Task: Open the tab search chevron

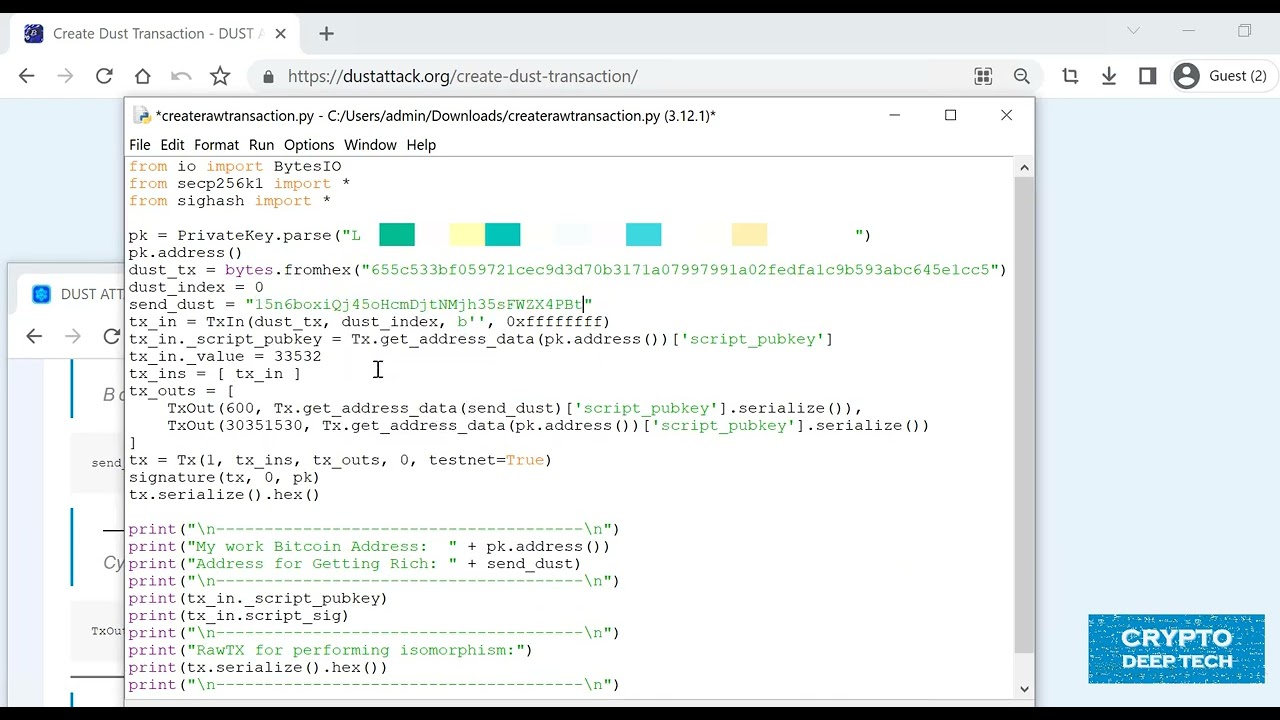Action: pyautogui.click(x=1133, y=31)
